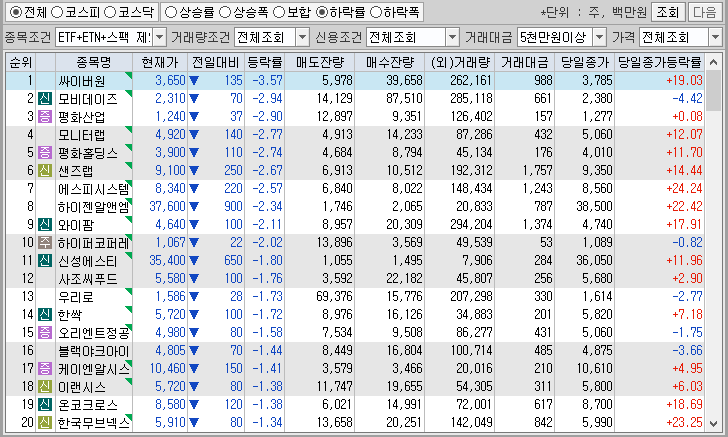Viewport: 728px width, 437px height.
Task: Select the 하이젠알앤엠 stock name
Action: tap(94, 207)
